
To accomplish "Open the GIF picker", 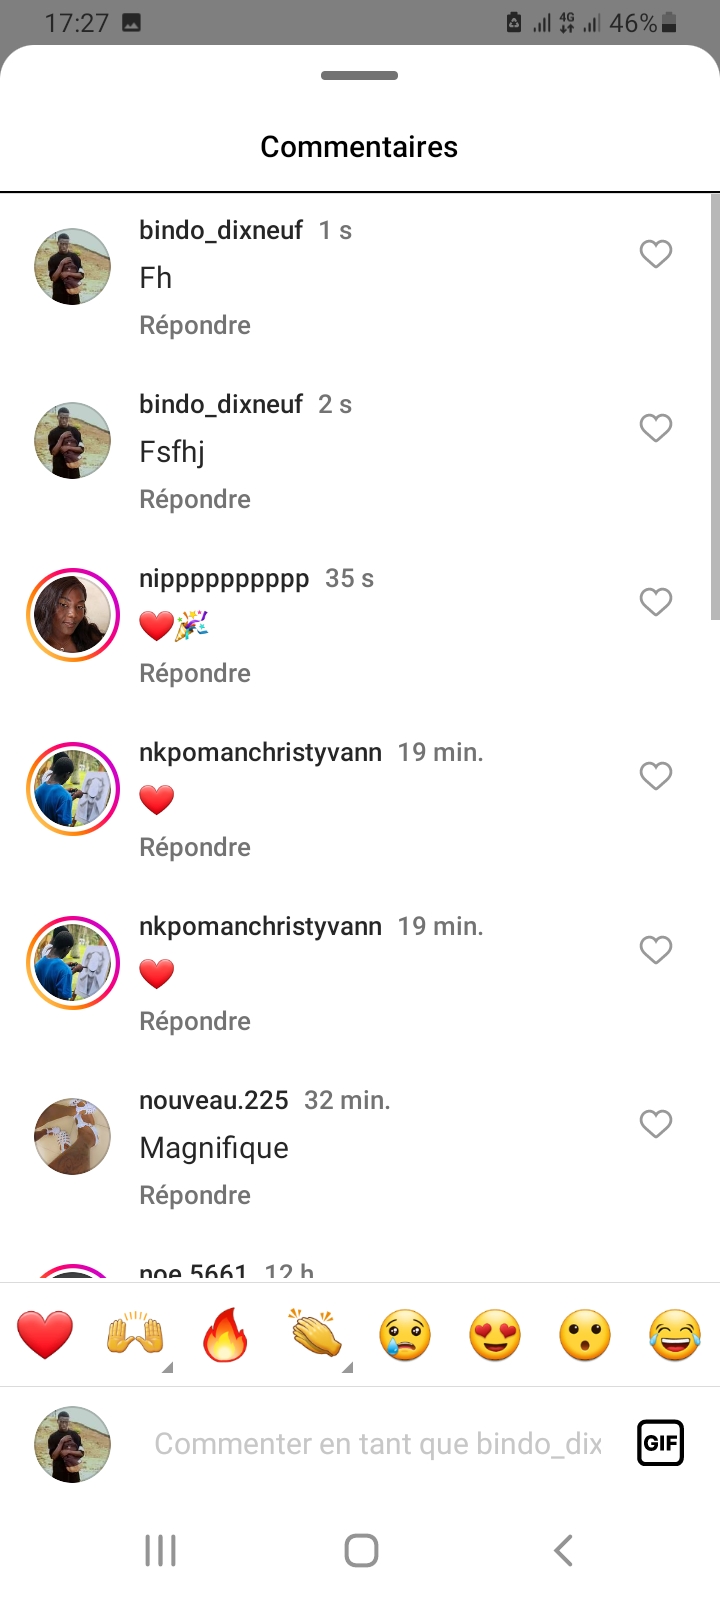I will click(660, 1443).
